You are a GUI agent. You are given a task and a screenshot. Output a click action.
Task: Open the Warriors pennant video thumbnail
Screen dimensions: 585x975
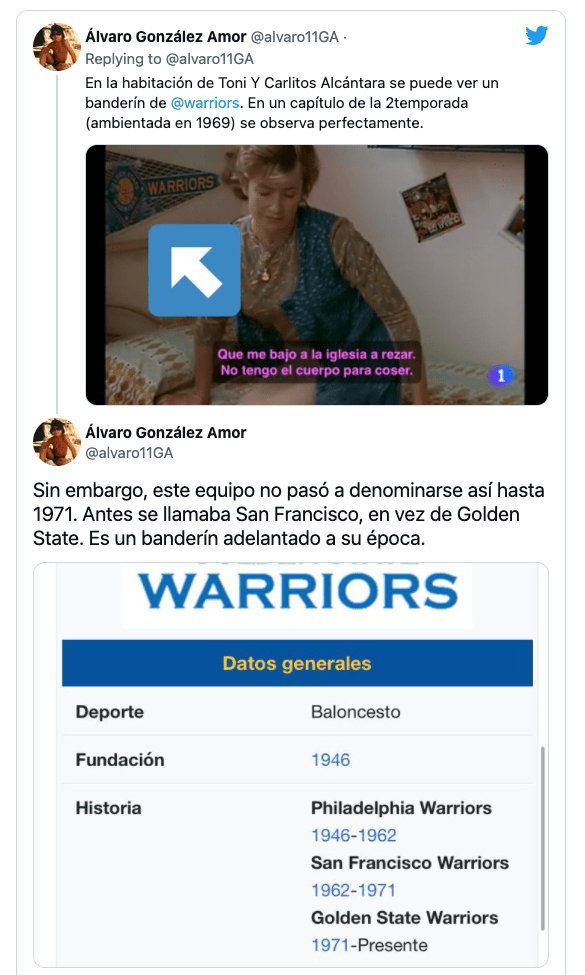point(316,275)
